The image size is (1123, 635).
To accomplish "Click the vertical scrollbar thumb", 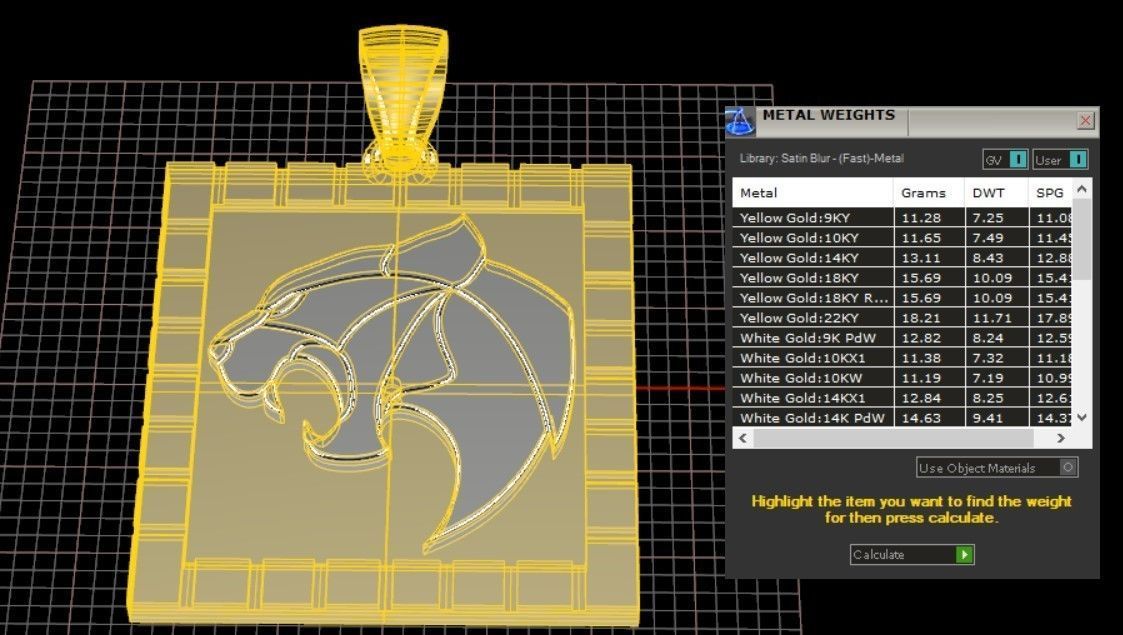I will (x=1081, y=239).
